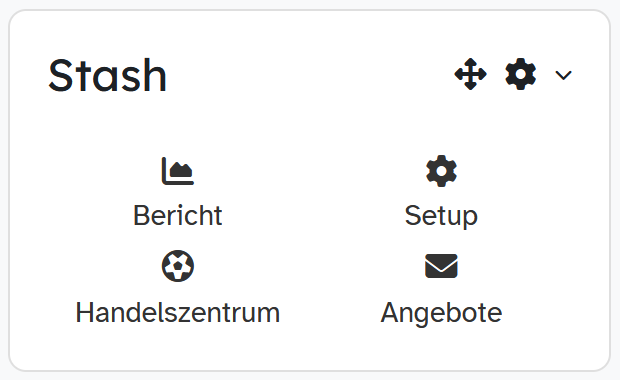View the stash report via chart icon

coord(178,171)
